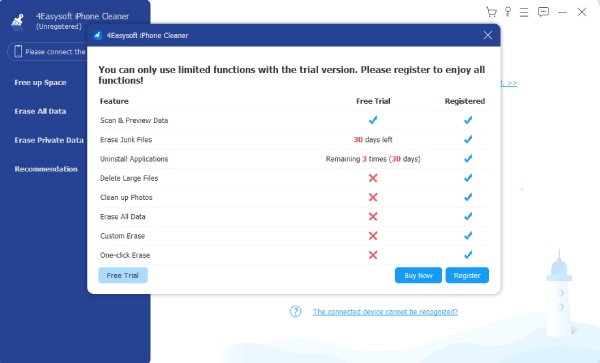The image size is (600, 363).
Task: Click the trial version limitation heading text
Action: coord(292,75)
